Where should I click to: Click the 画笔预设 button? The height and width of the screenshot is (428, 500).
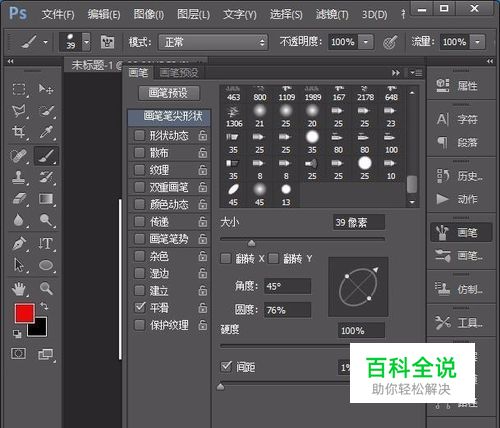[x=169, y=93]
